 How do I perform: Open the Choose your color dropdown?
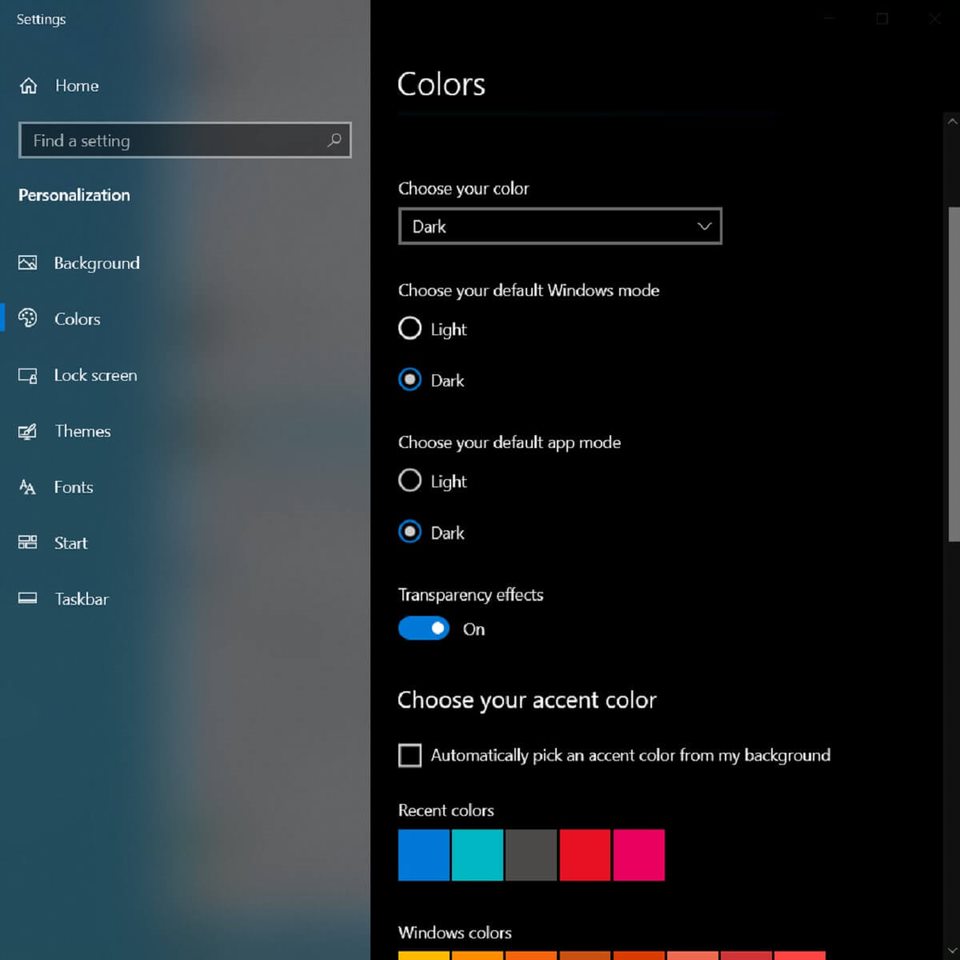pos(560,227)
